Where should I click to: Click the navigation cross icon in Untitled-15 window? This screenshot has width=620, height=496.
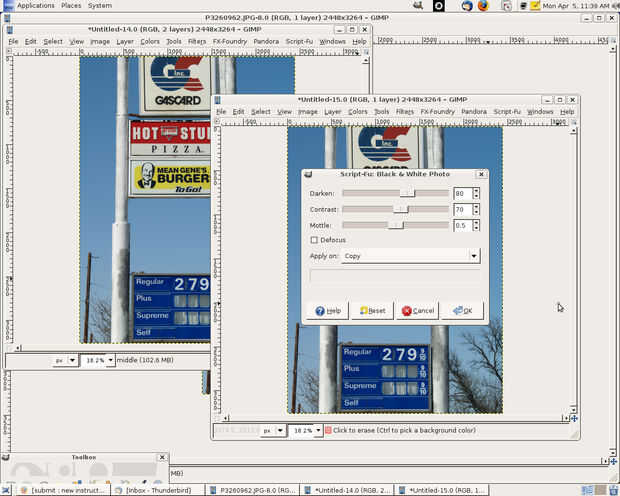point(574,418)
